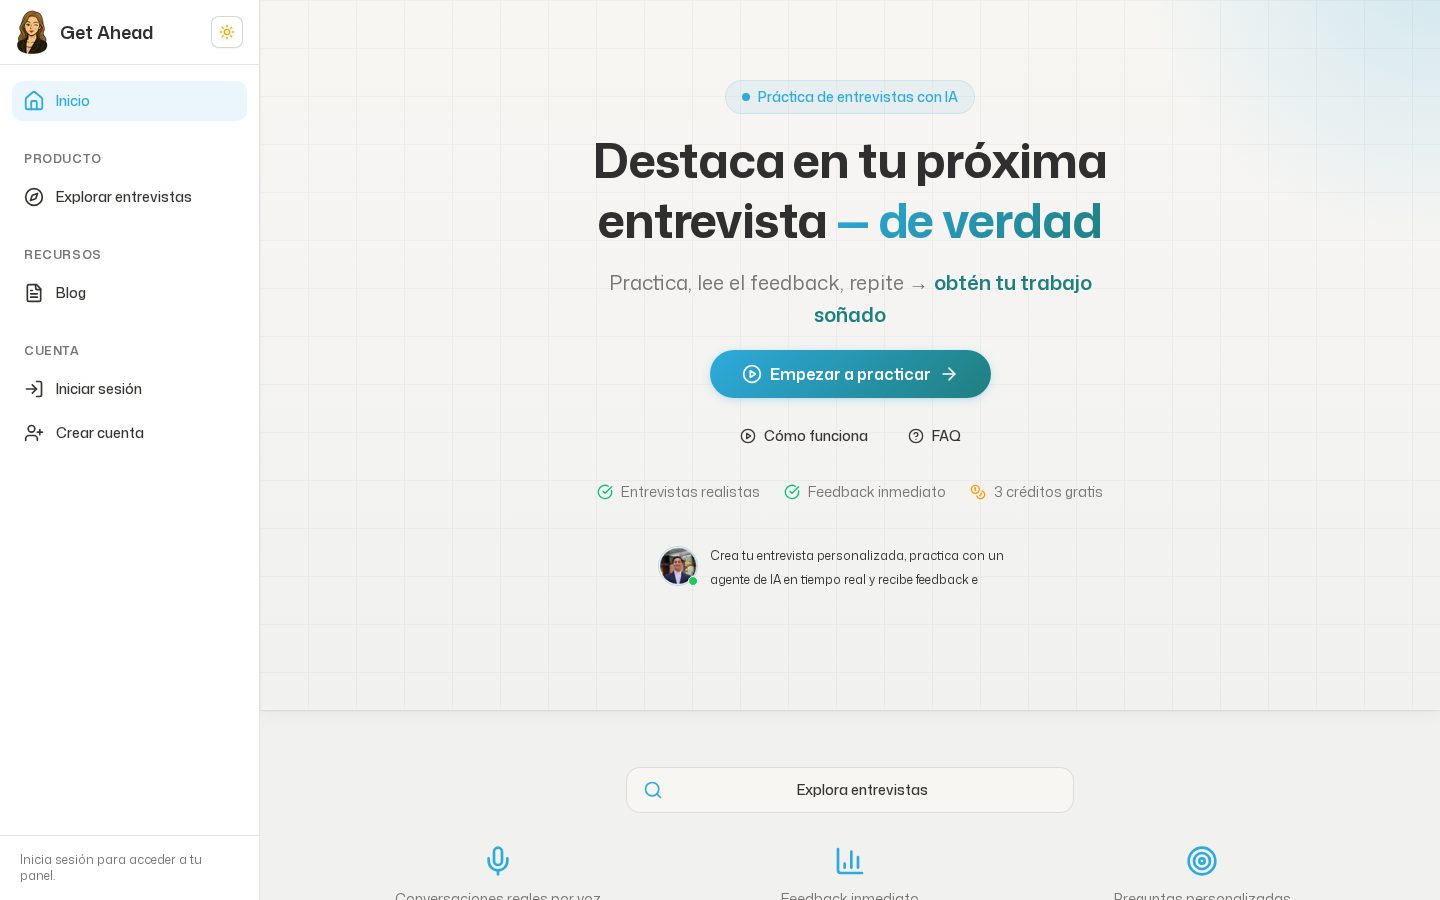Click the microphone feature icon

point(498,861)
